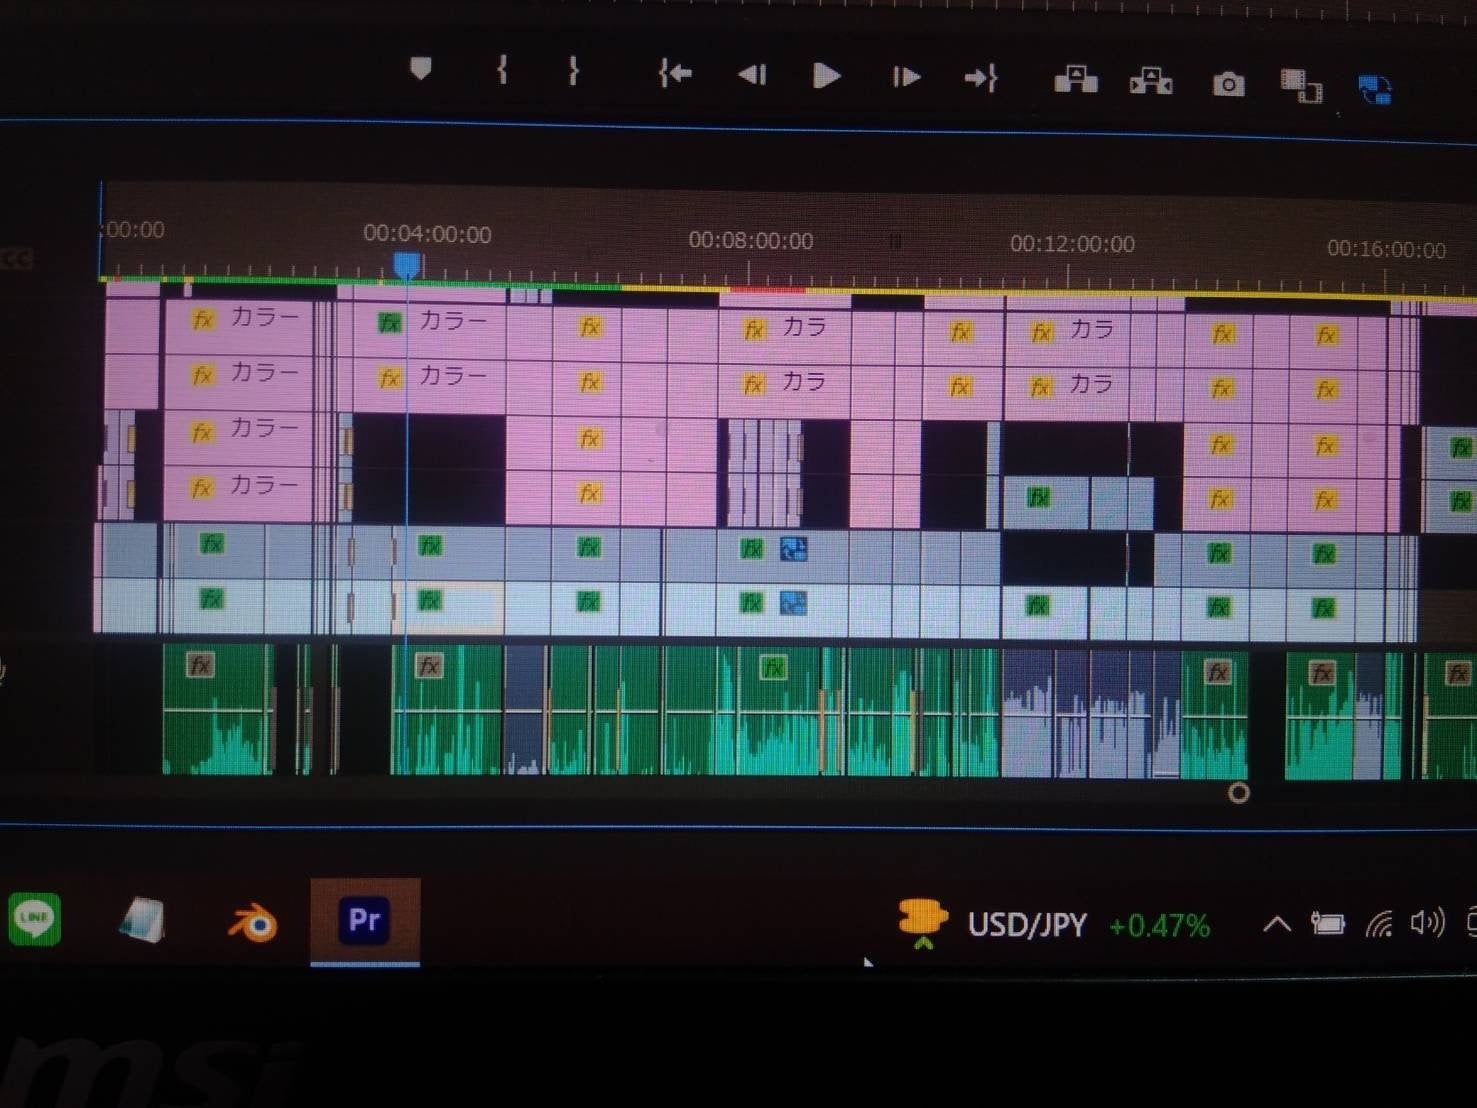Image resolution: width=1477 pixels, height=1108 pixels.
Task: Step forward one frame
Action: point(906,77)
